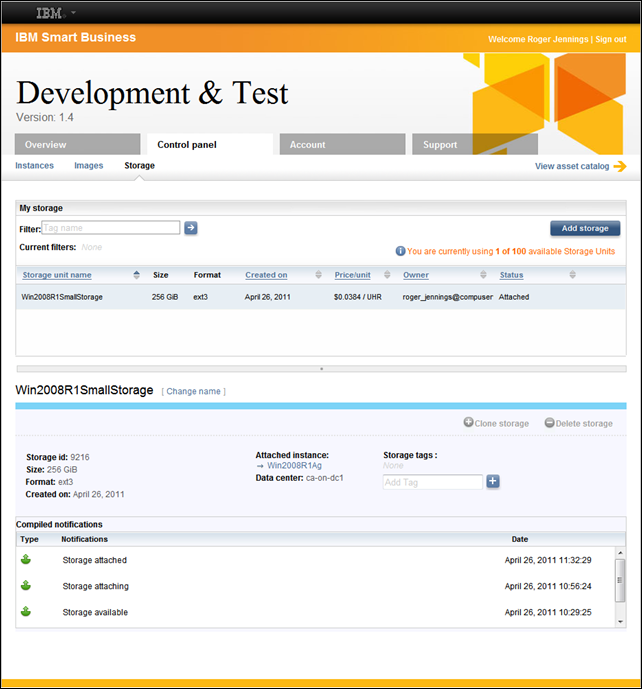This screenshot has width=642, height=689.
Task: Click the Clone storage plus icon
Action: pyautogui.click(x=468, y=422)
